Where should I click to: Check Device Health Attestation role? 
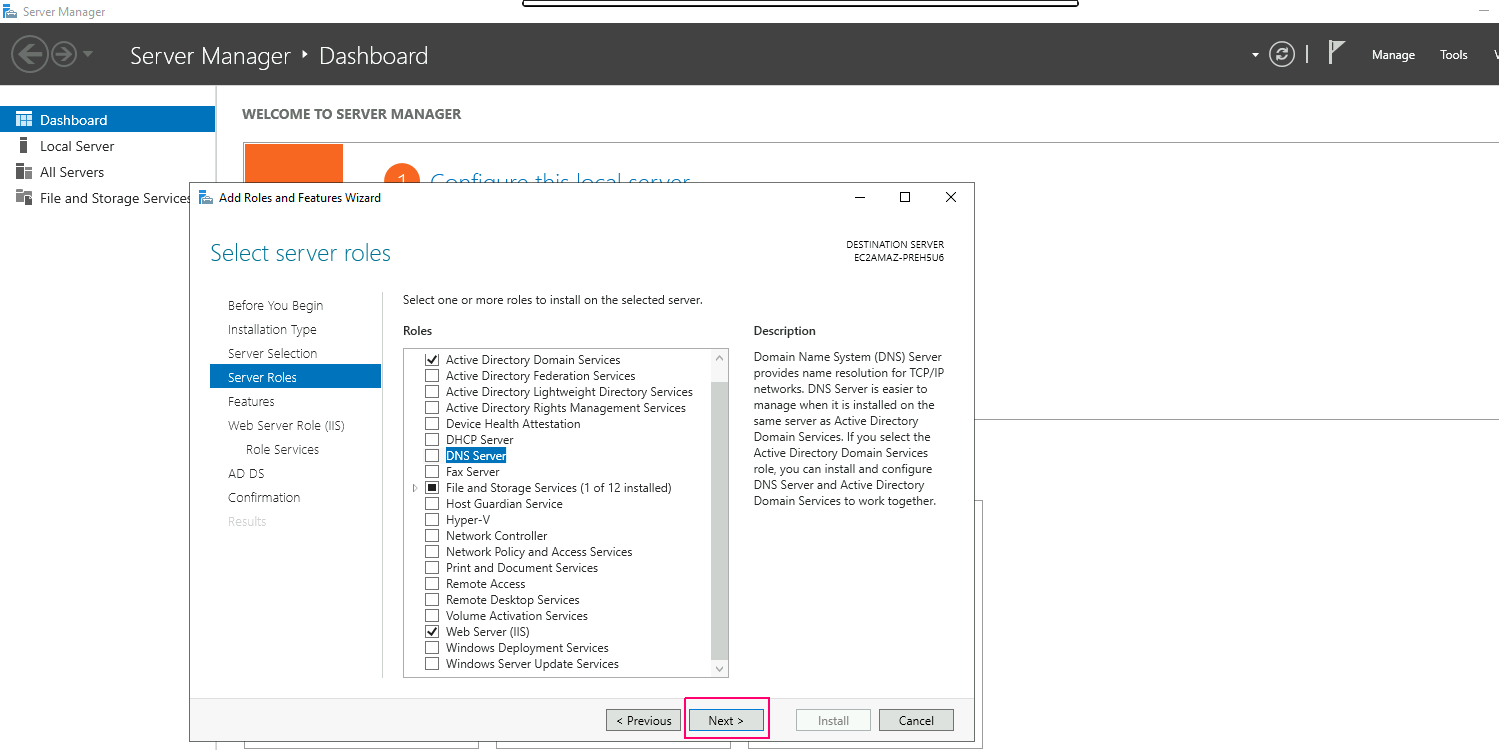432,424
